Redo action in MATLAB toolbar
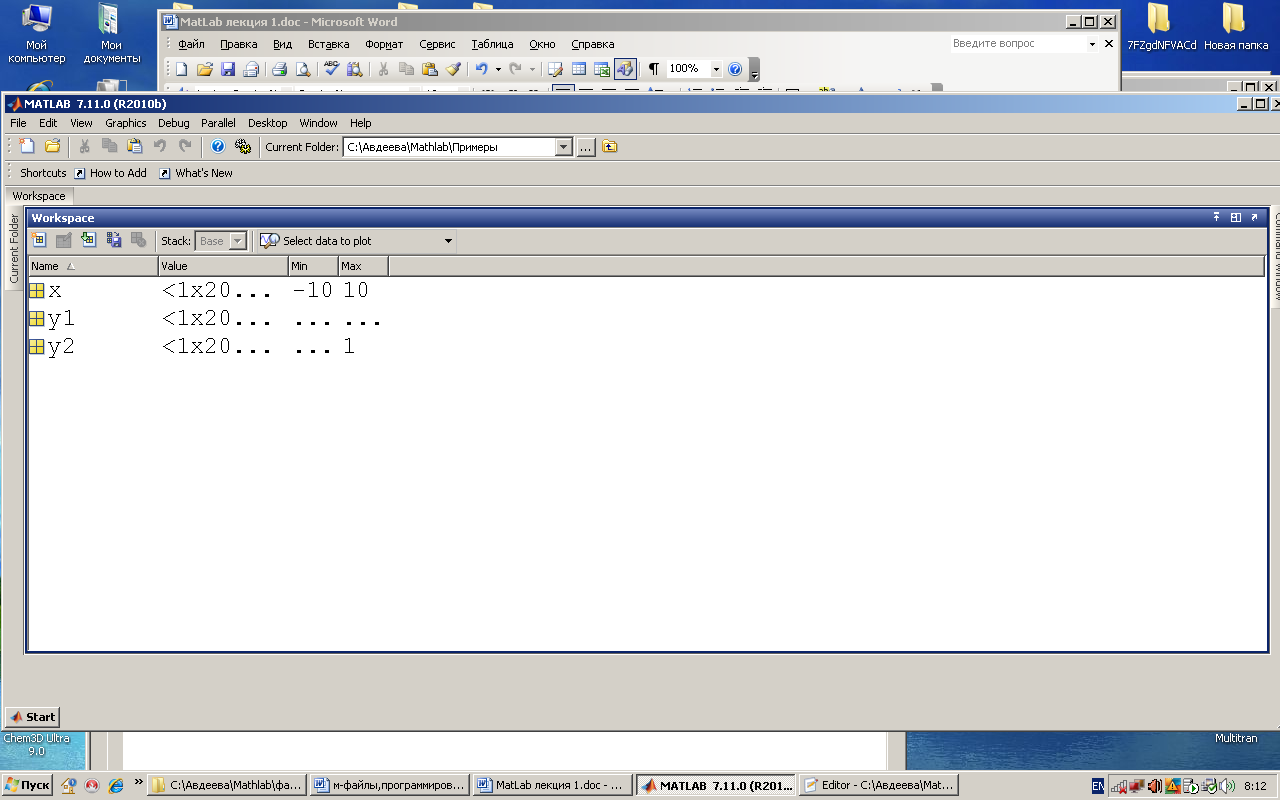This screenshot has height=800, width=1280. (x=185, y=146)
